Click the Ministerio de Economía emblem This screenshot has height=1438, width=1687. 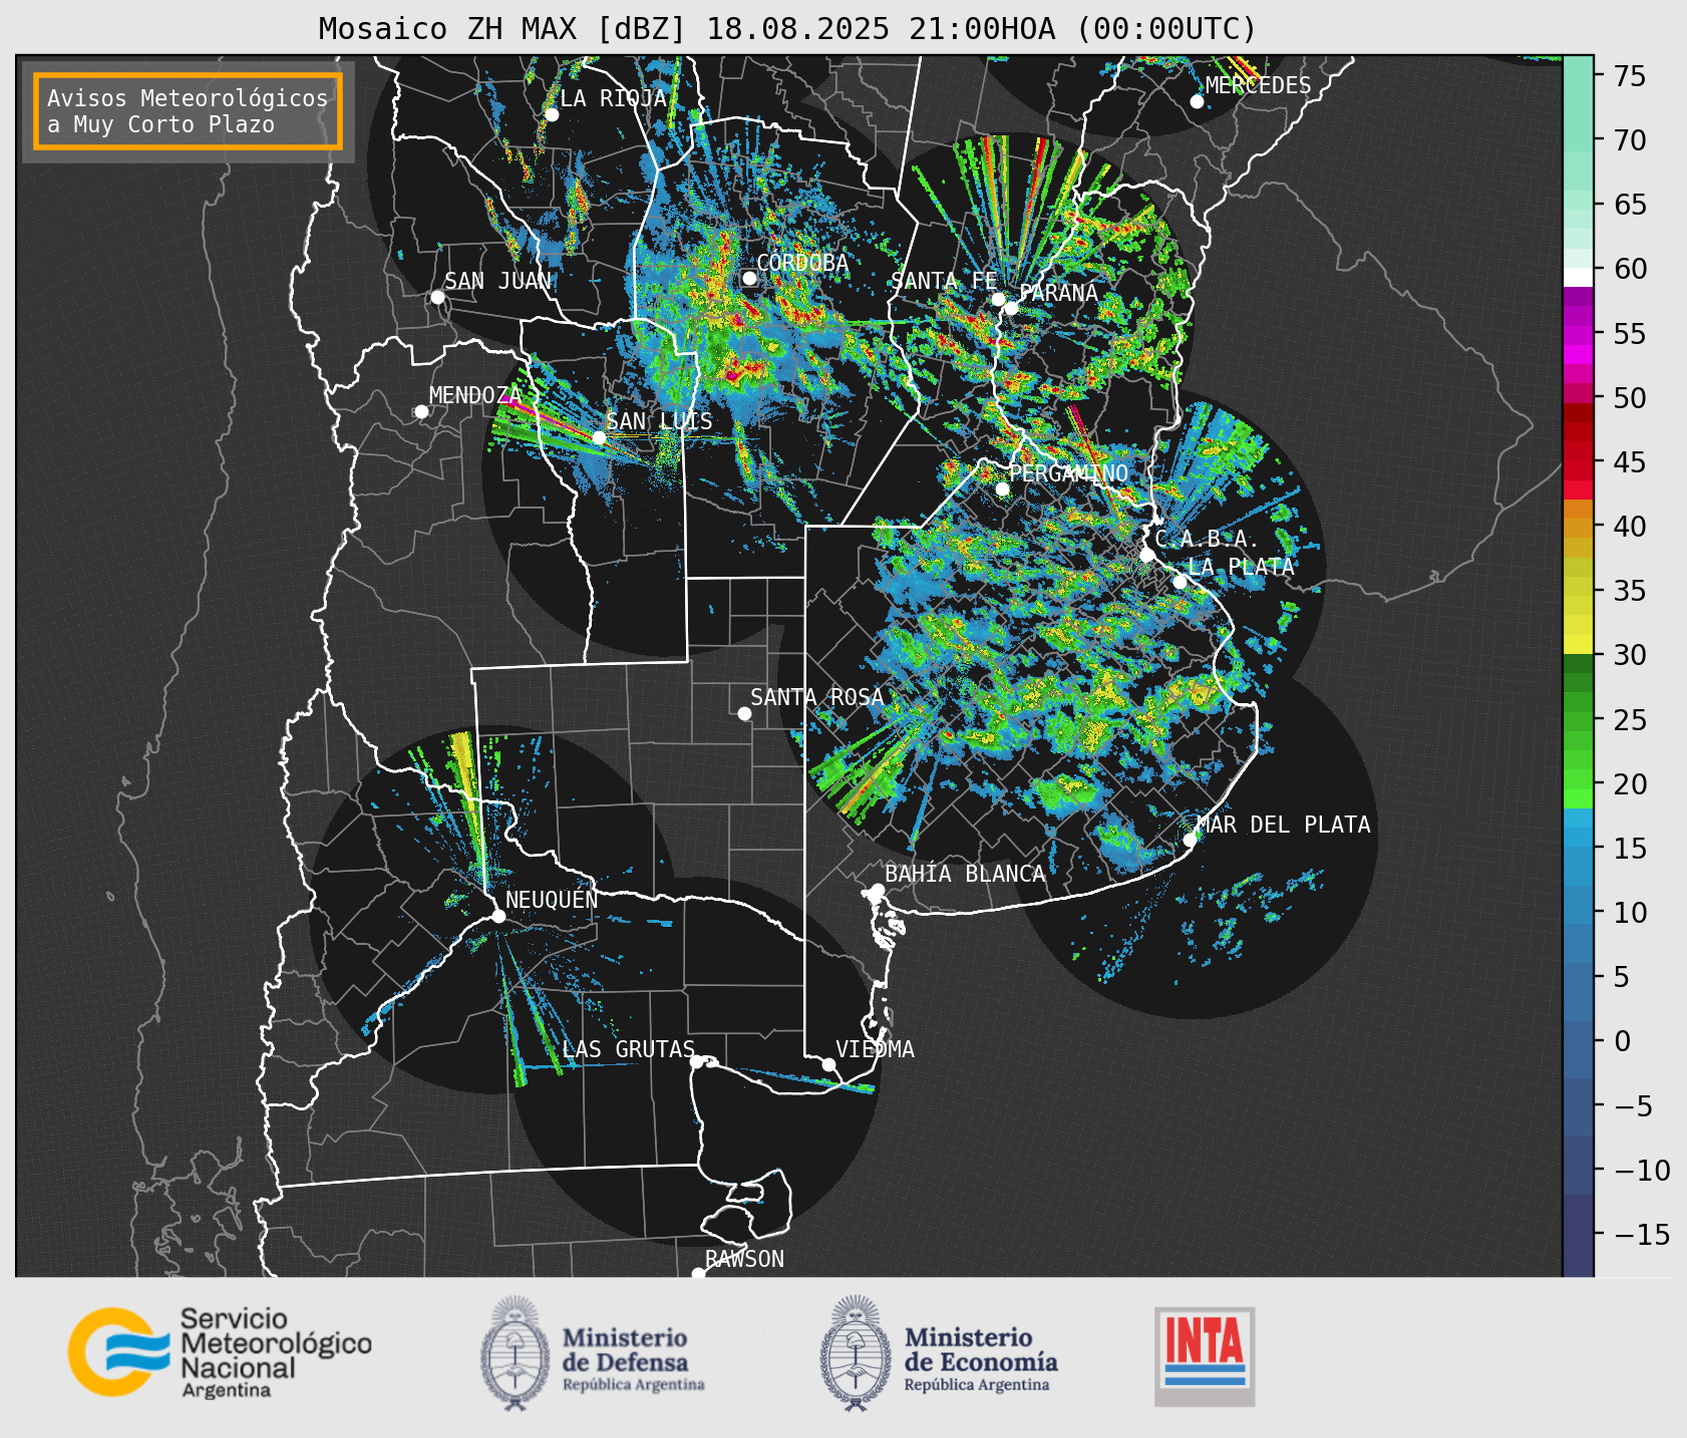coord(856,1353)
